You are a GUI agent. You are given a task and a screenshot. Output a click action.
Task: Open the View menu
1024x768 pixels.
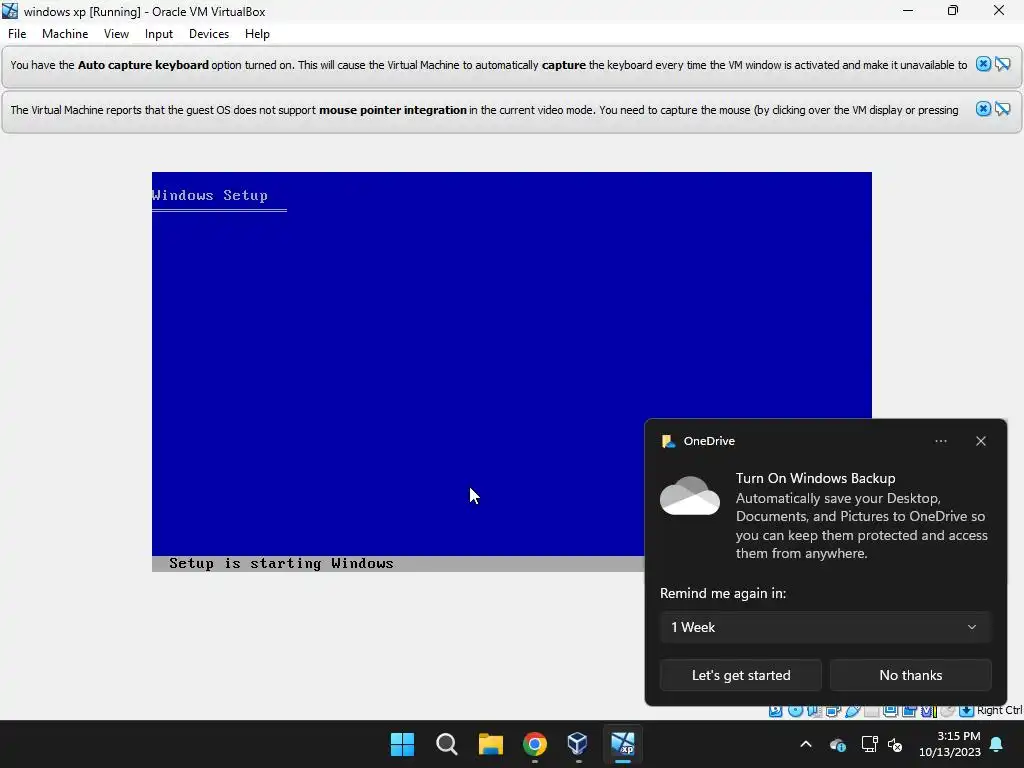116,34
